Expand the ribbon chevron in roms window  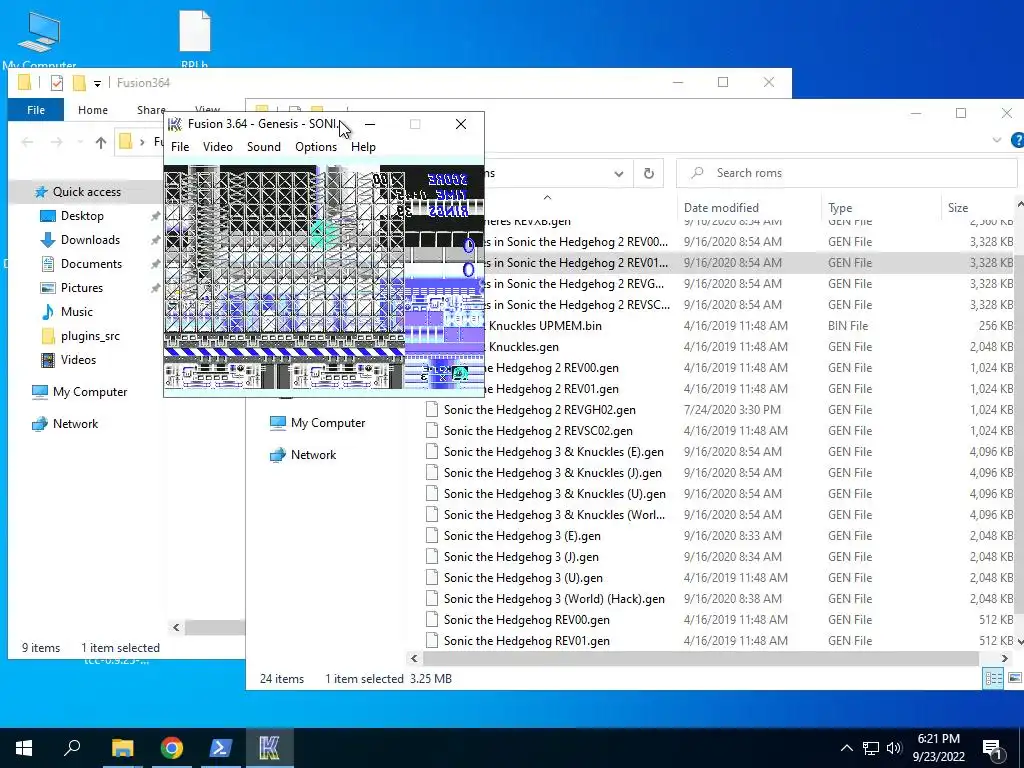tap(997, 140)
